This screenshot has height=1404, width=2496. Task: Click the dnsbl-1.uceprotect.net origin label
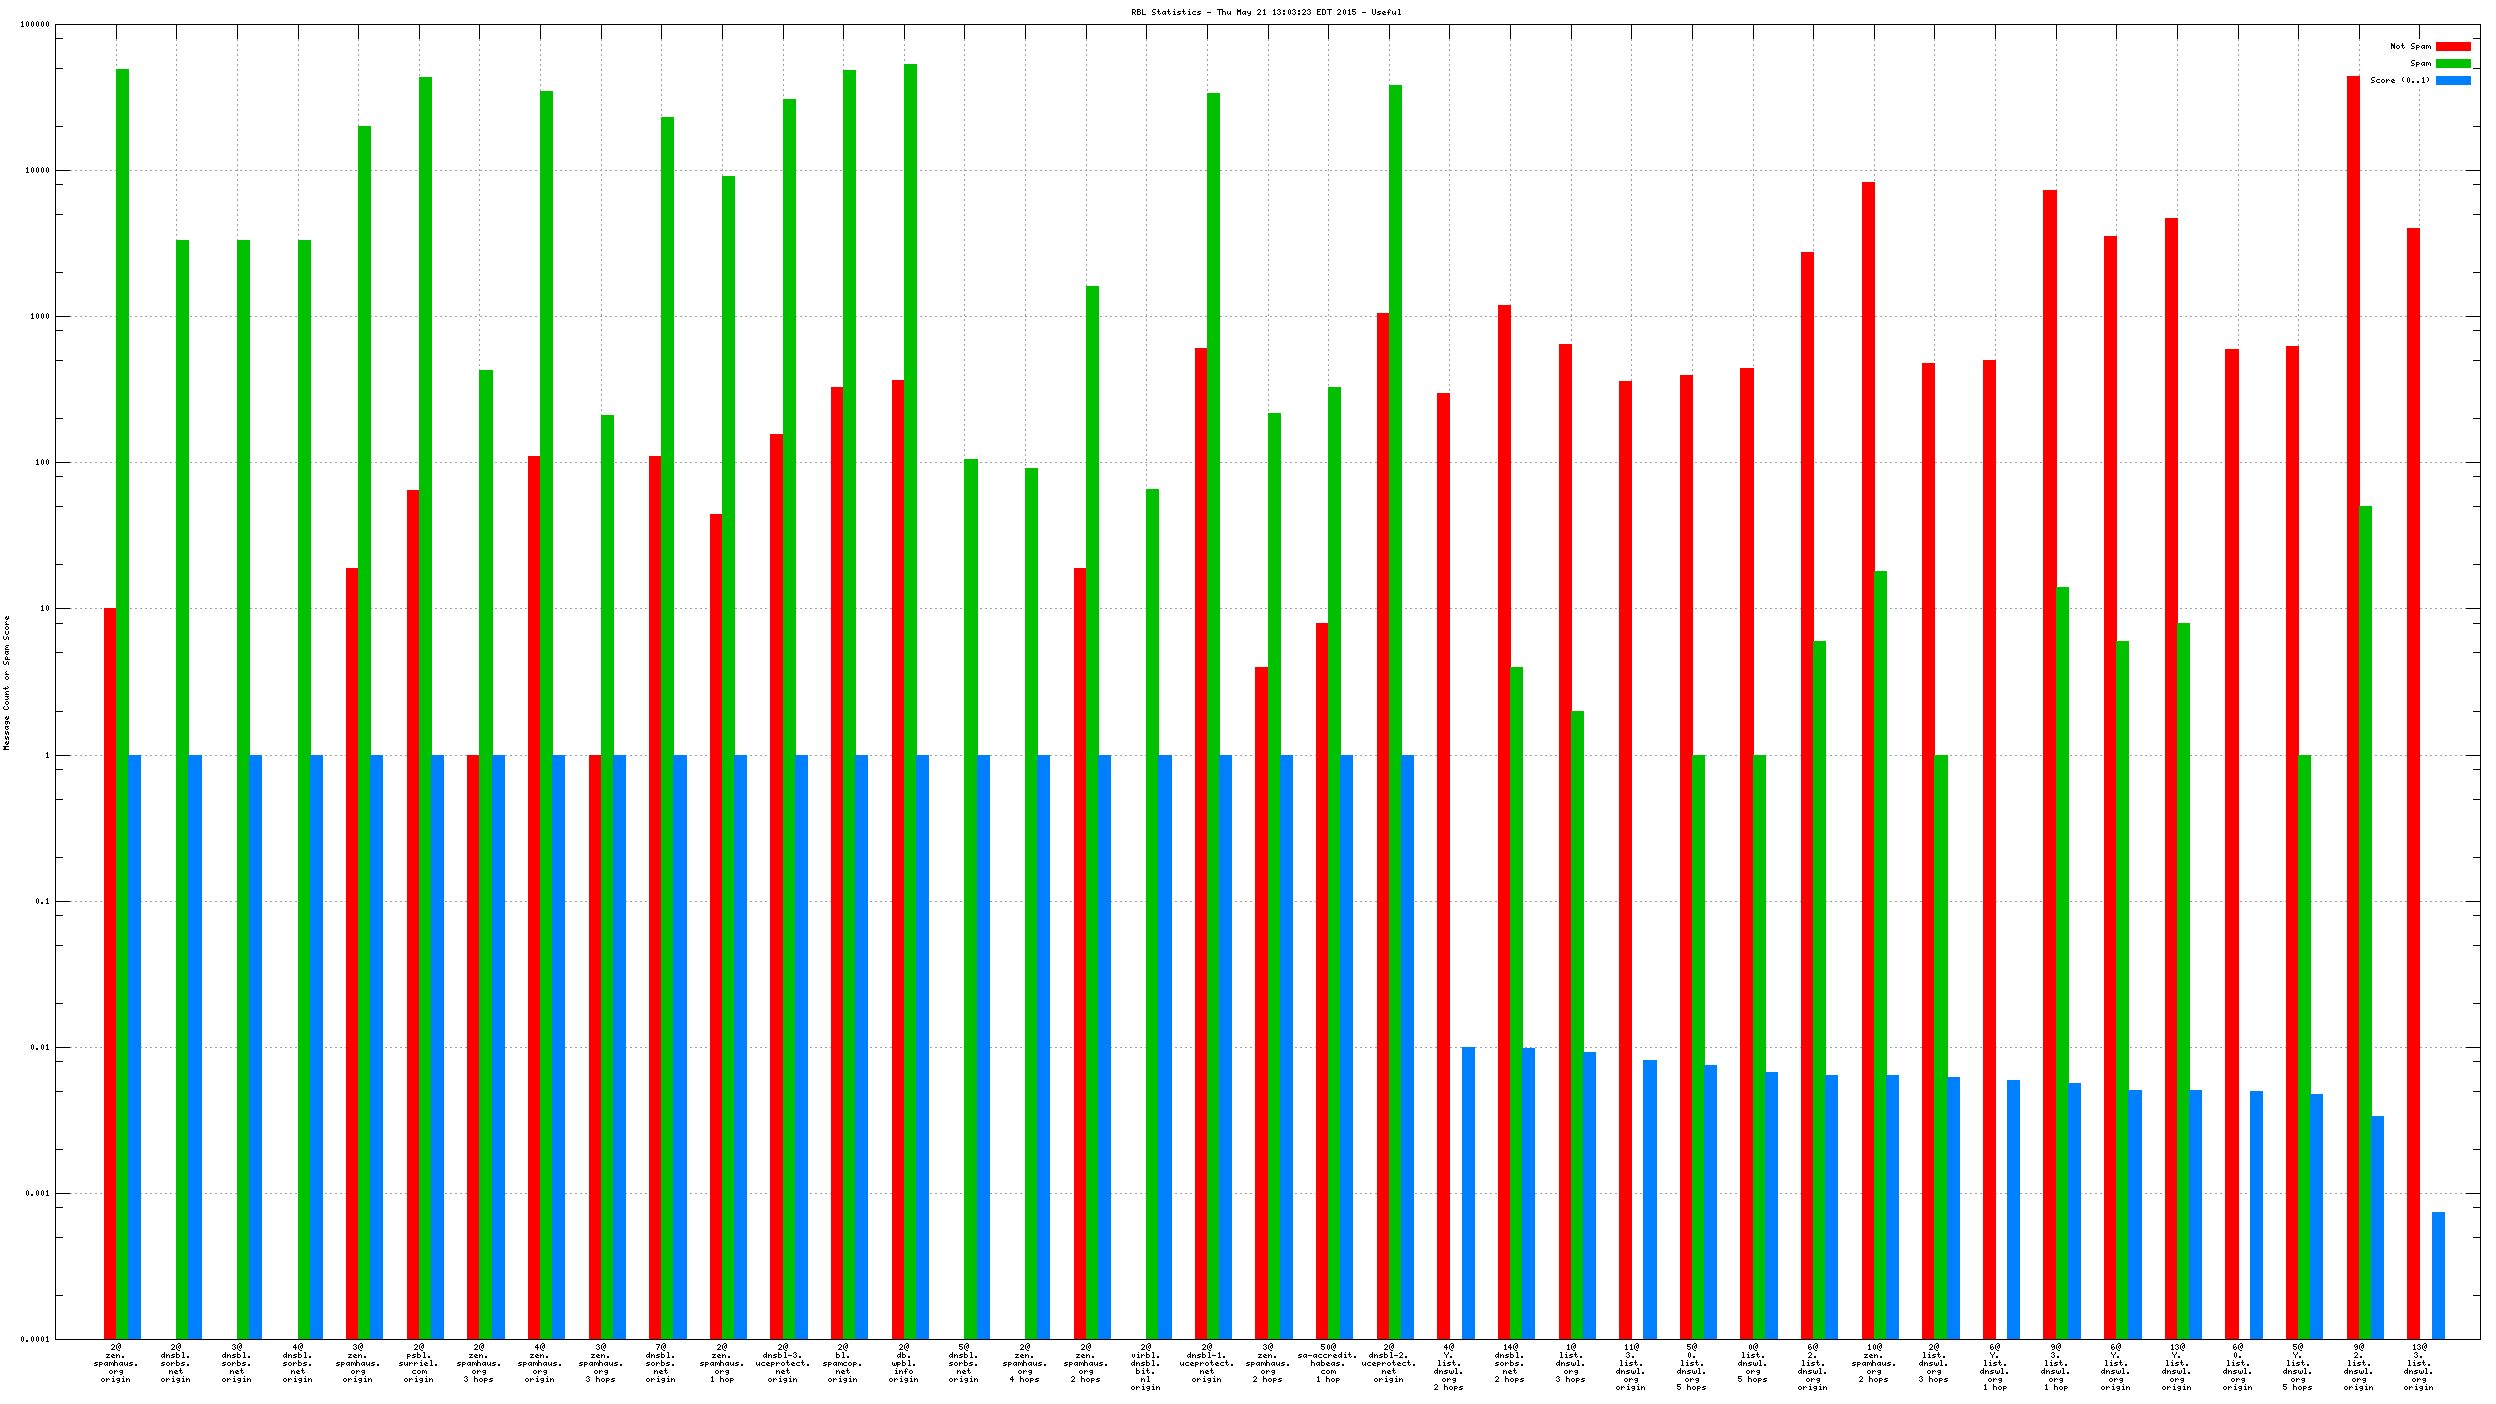pos(1207,1363)
